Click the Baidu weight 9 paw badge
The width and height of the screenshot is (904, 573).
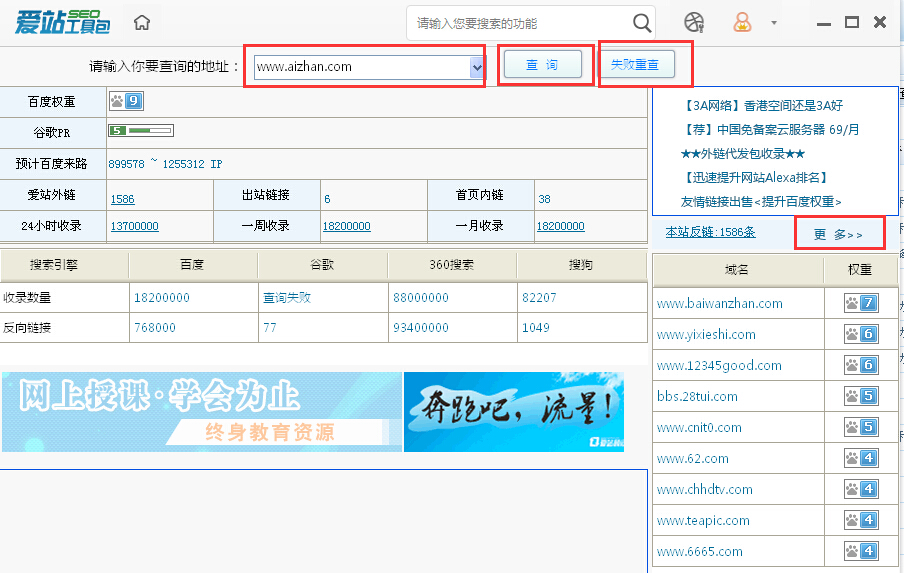(126, 101)
